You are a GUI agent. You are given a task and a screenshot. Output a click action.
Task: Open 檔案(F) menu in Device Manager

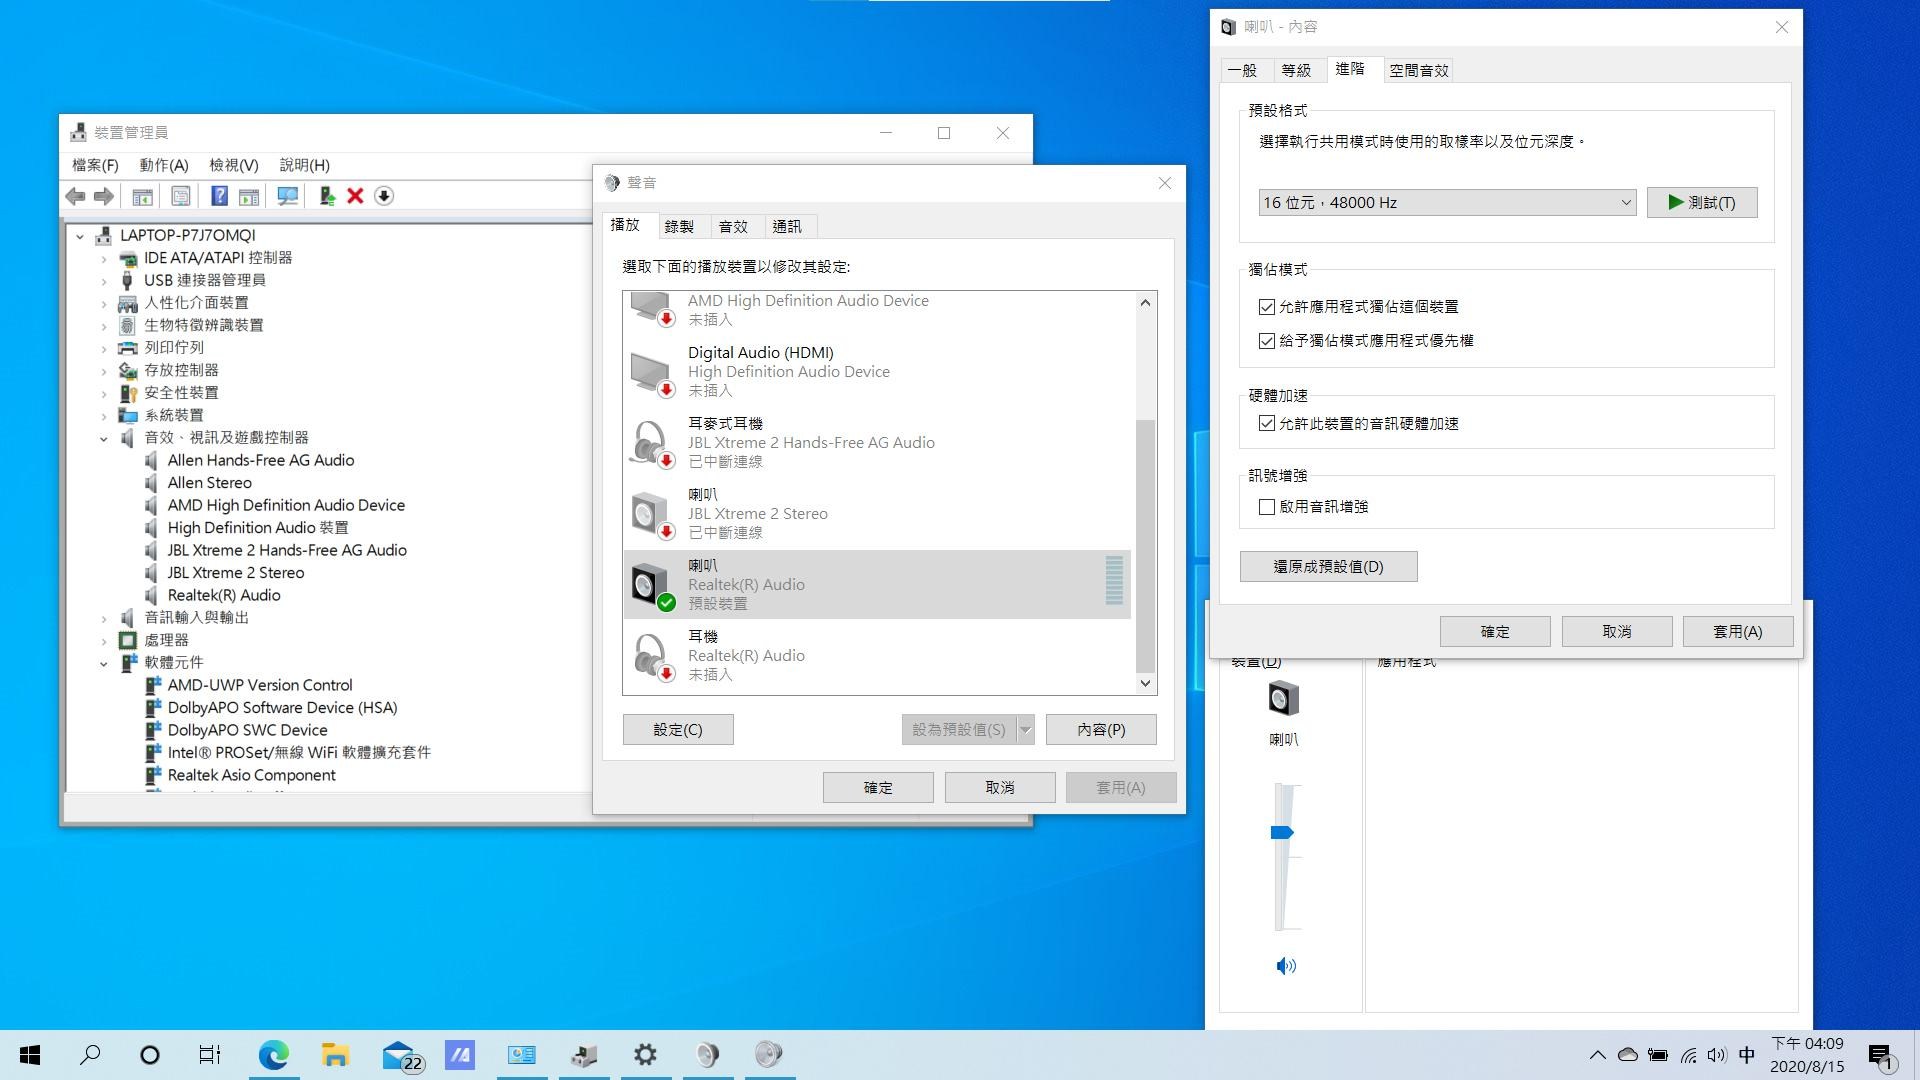click(x=95, y=165)
